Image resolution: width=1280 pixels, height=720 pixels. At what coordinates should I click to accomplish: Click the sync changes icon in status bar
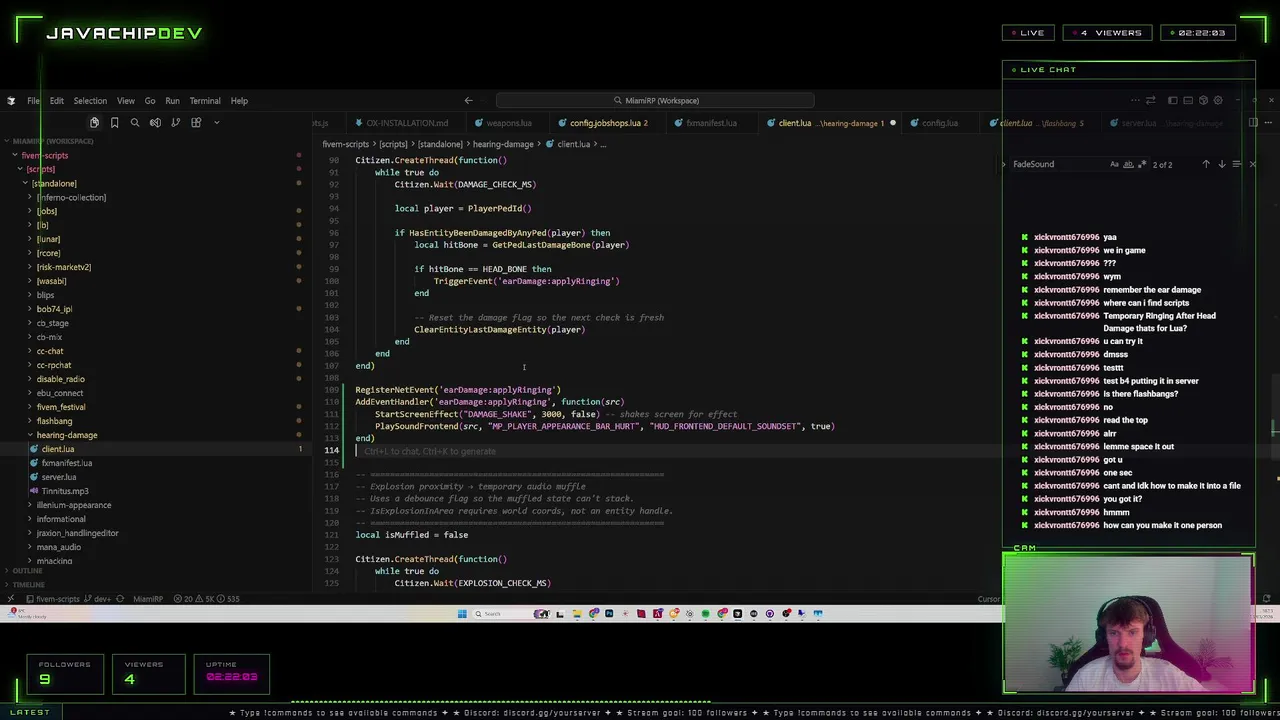[x=120, y=599]
